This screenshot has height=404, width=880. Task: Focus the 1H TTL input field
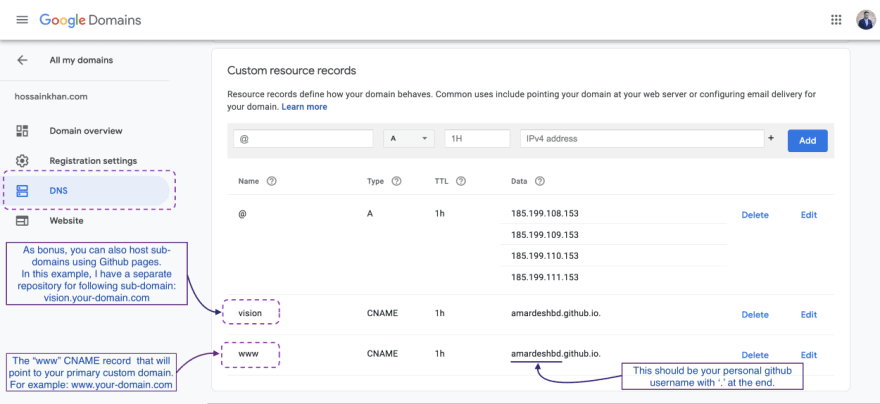tap(477, 139)
